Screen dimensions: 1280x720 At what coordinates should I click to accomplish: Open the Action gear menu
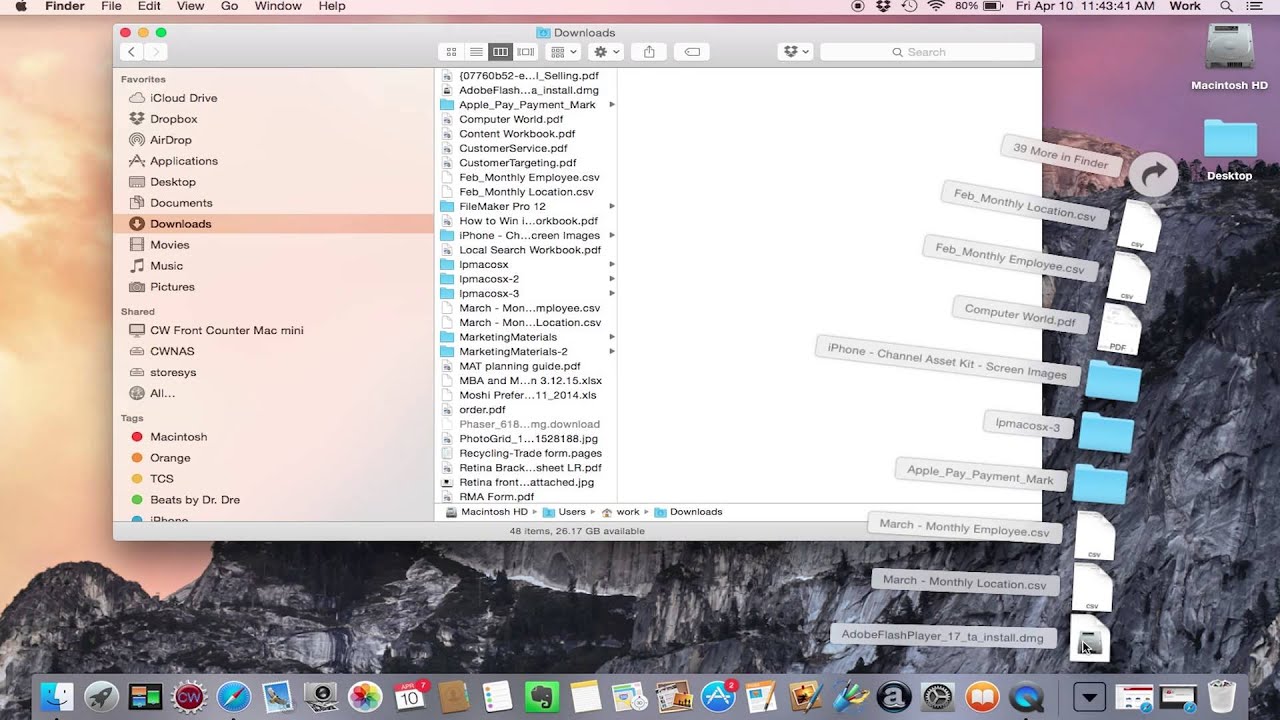(607, 52)
